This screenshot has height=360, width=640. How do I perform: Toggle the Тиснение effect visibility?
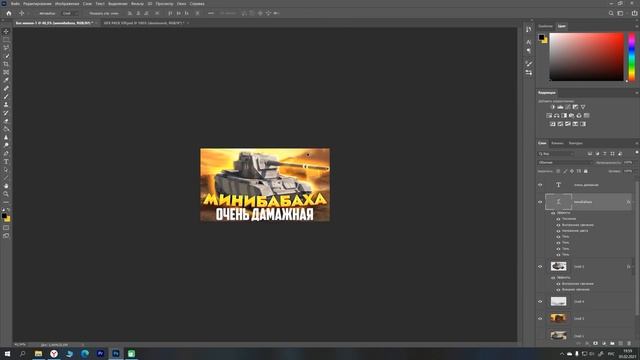(558, 219)
